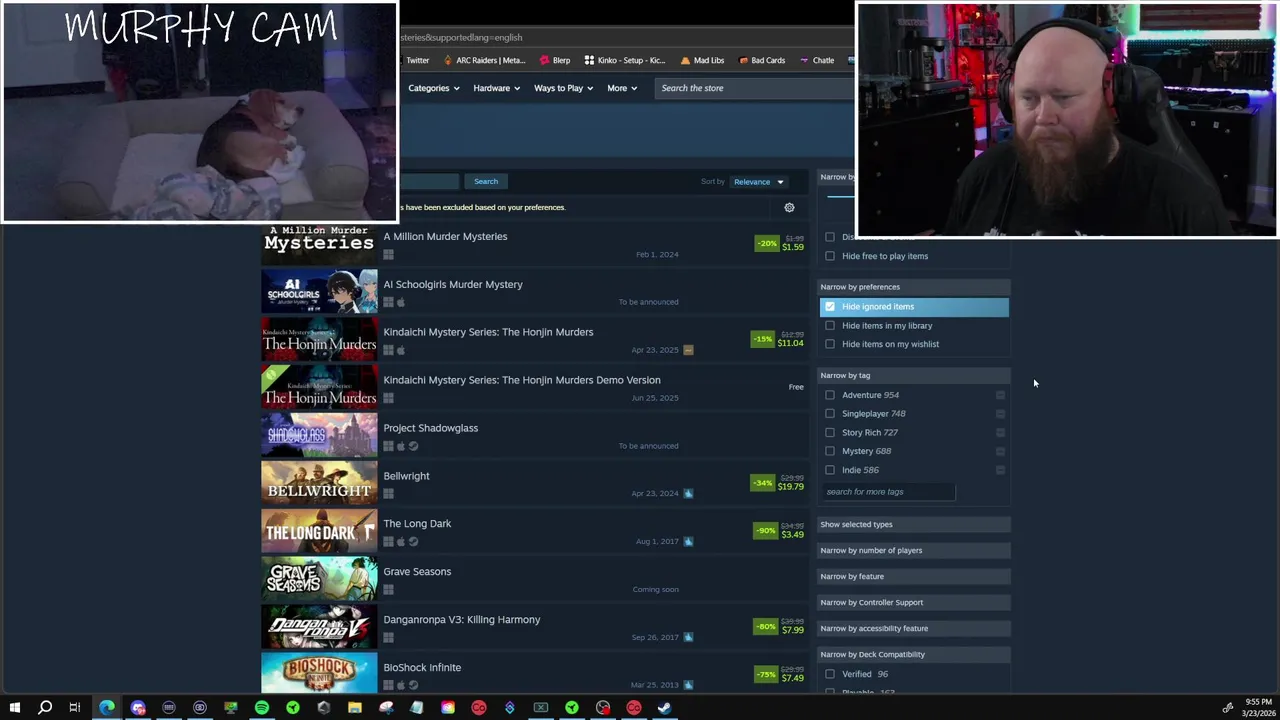Check the Verified Deck compatibility filter
This screenshot has width=1280, height=720.
pos(830,674)
